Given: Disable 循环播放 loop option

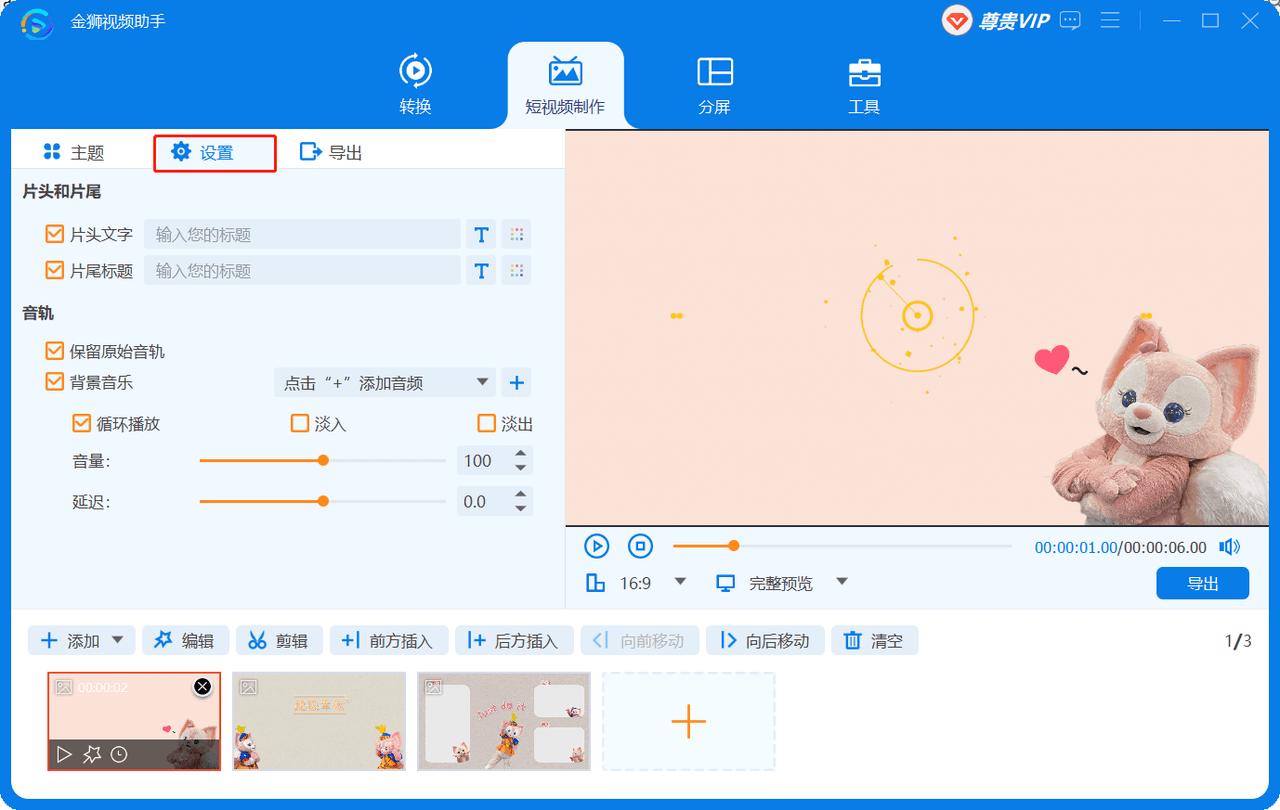Looking at the screenshot, I should click(x=82, y=423).
